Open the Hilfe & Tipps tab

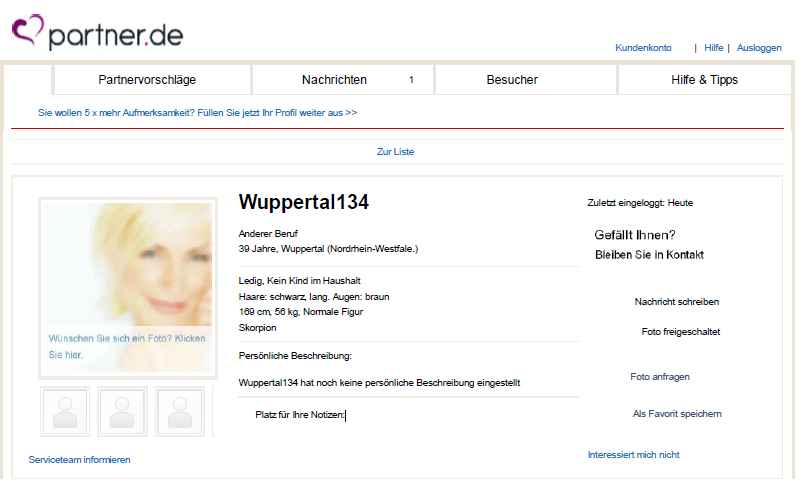click(x=704, y=80)
